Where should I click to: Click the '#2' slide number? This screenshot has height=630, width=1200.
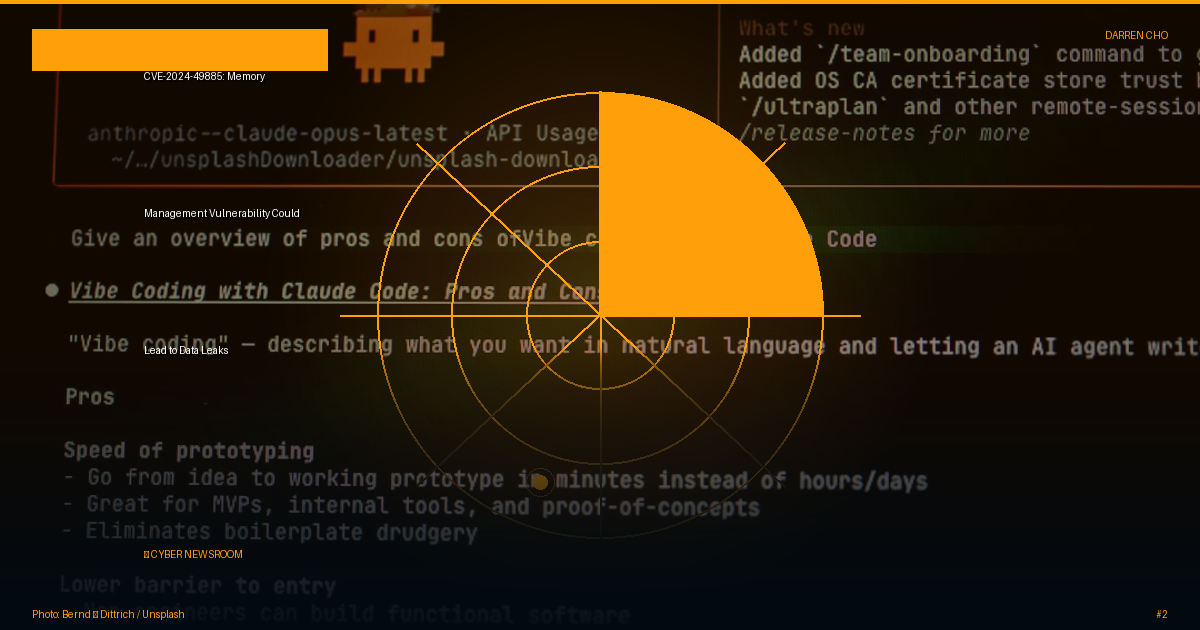click(x=1162, y=614)
